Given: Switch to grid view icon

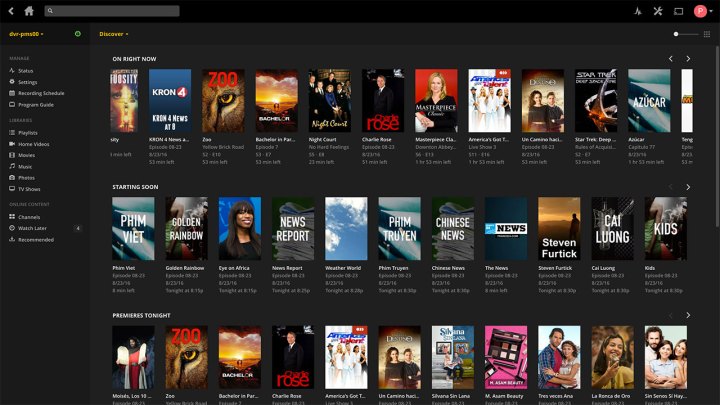Looking at the screenshot, I should point(707,34).
